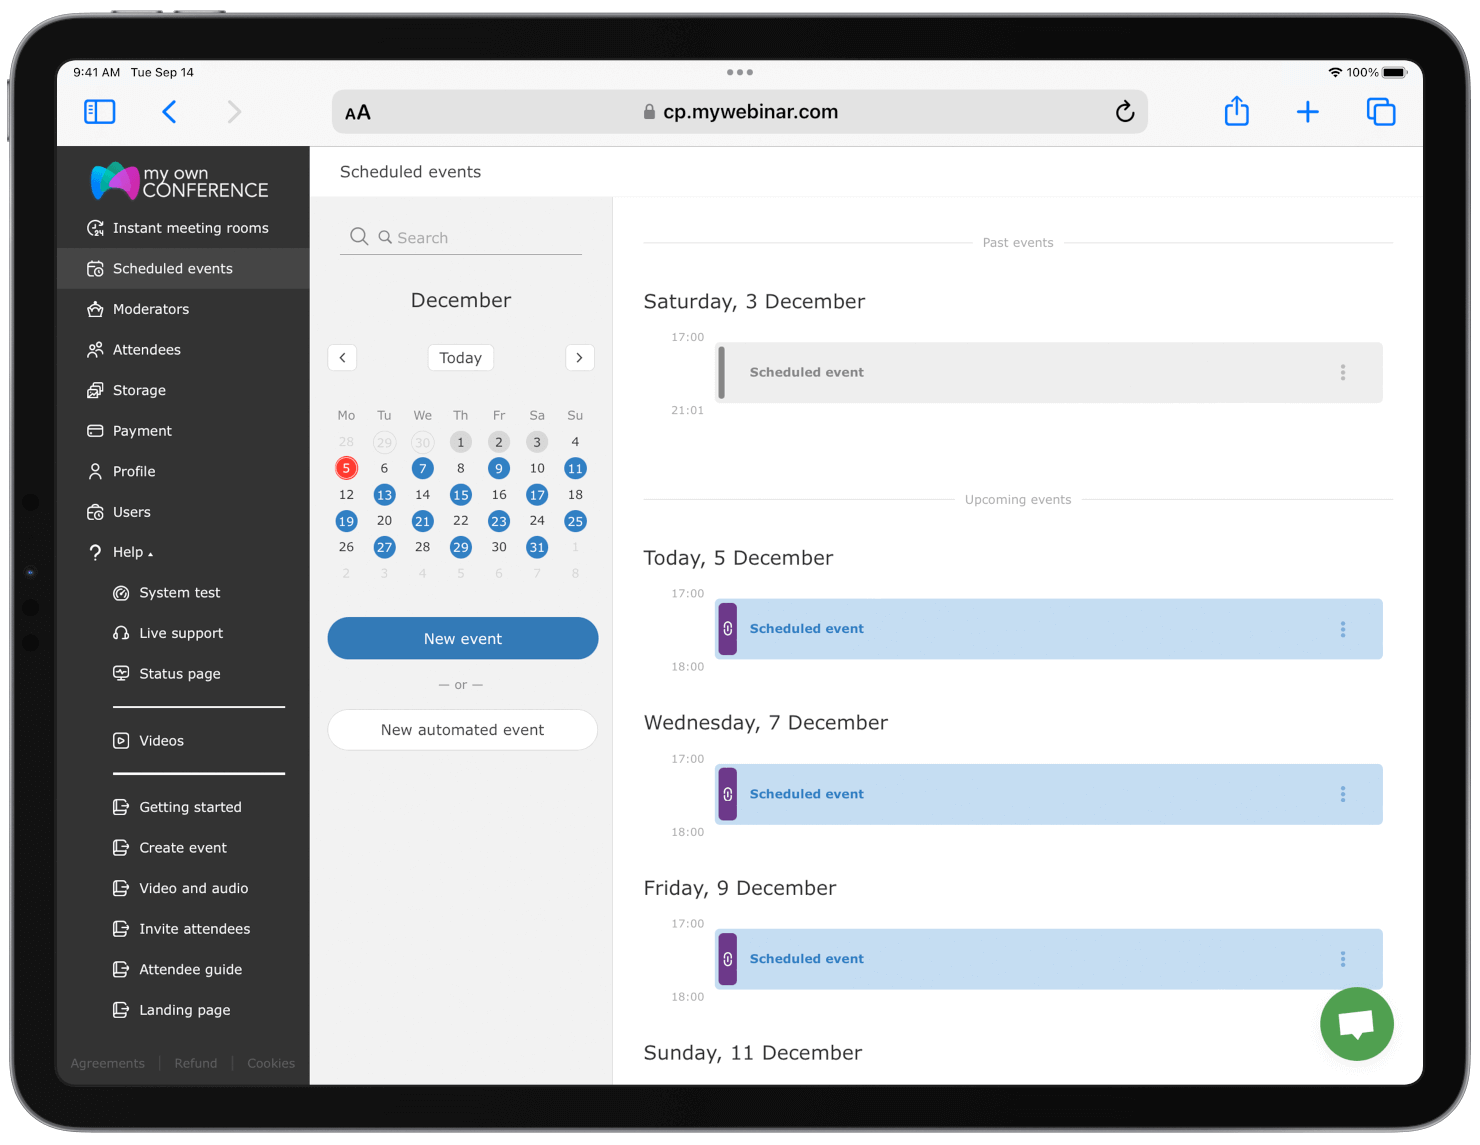Open options menu for 3 December event
1480x1145 pixels.
click(1343, 372)
